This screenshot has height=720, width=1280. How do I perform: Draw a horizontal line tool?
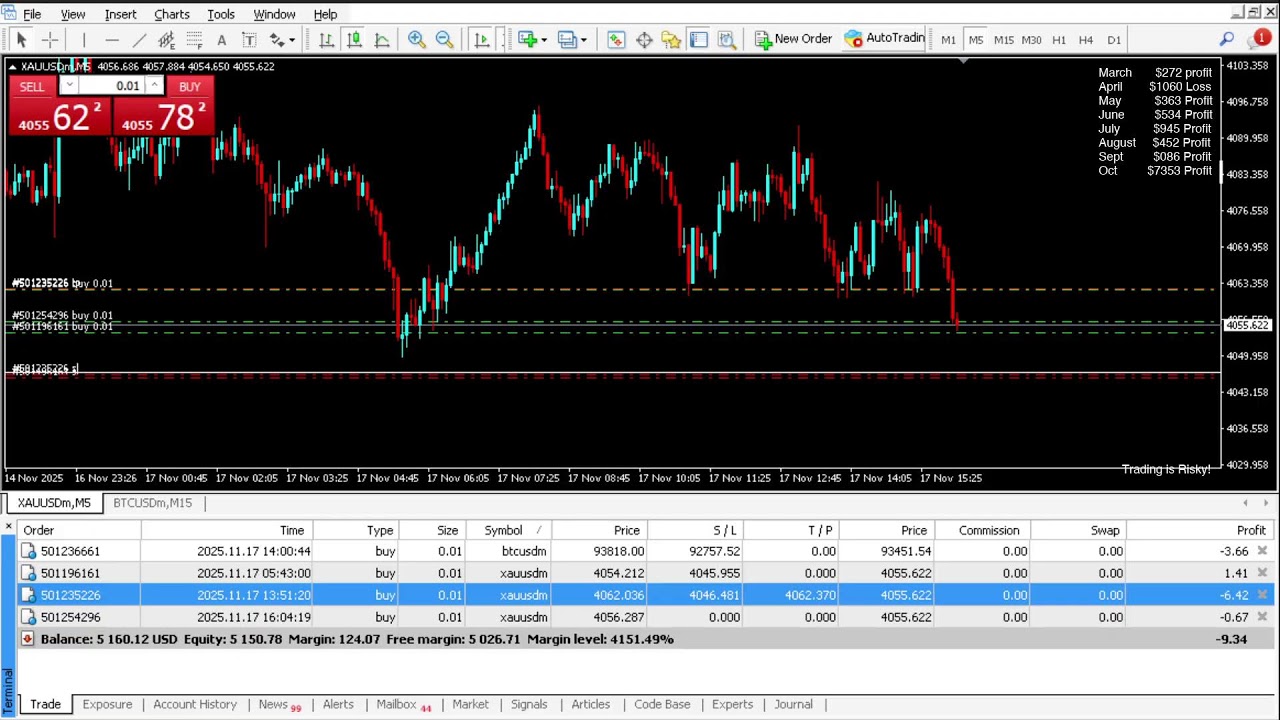point(112,40)
